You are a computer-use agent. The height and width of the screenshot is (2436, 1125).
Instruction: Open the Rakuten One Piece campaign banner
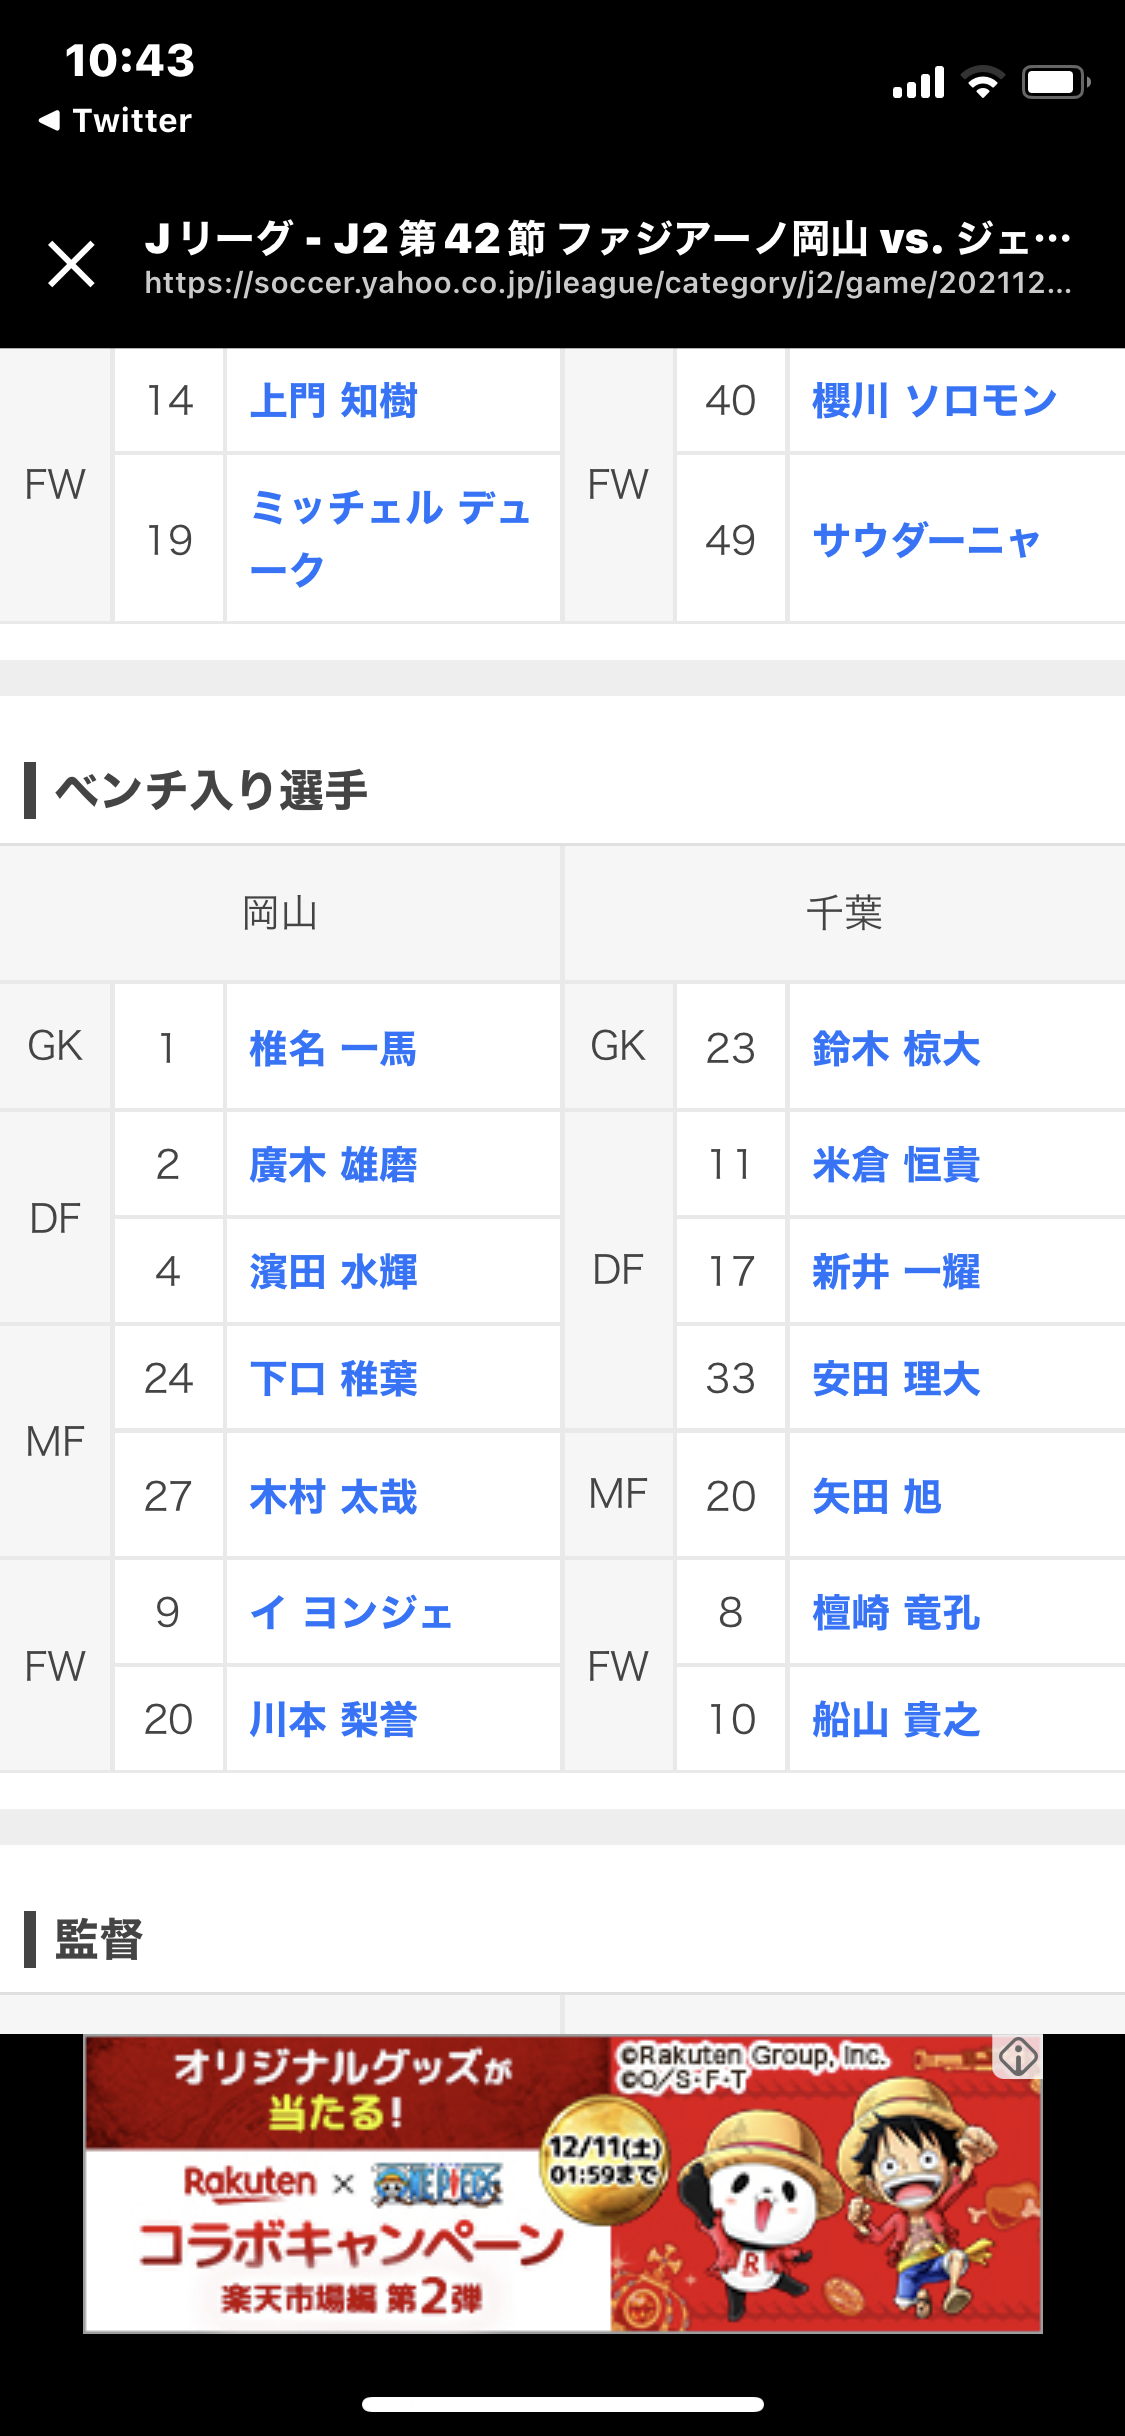[x=562, y=2184]
